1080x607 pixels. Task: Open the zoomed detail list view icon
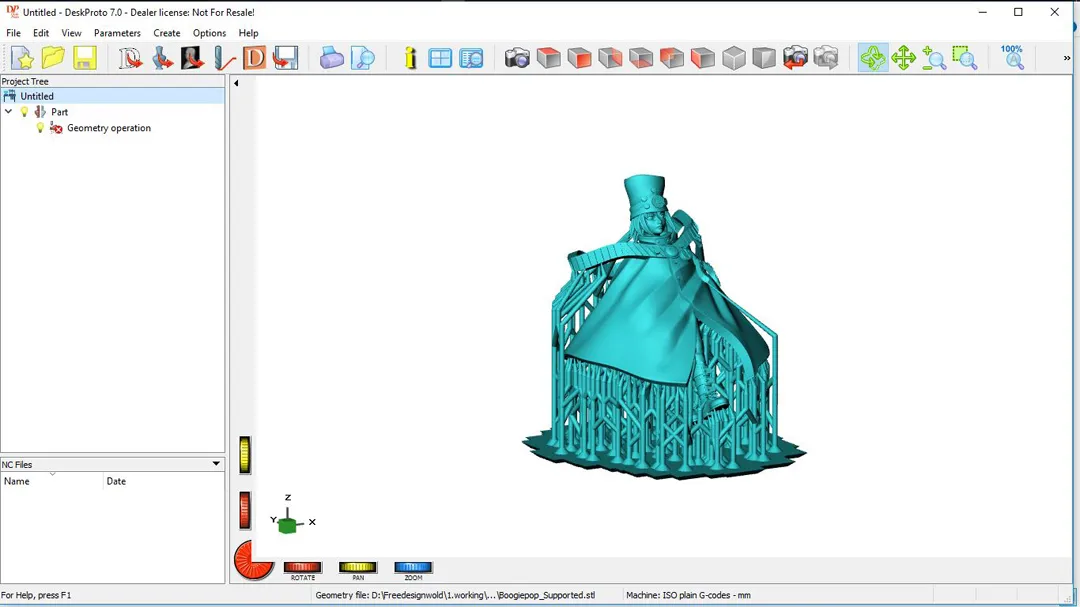(471, 58)
